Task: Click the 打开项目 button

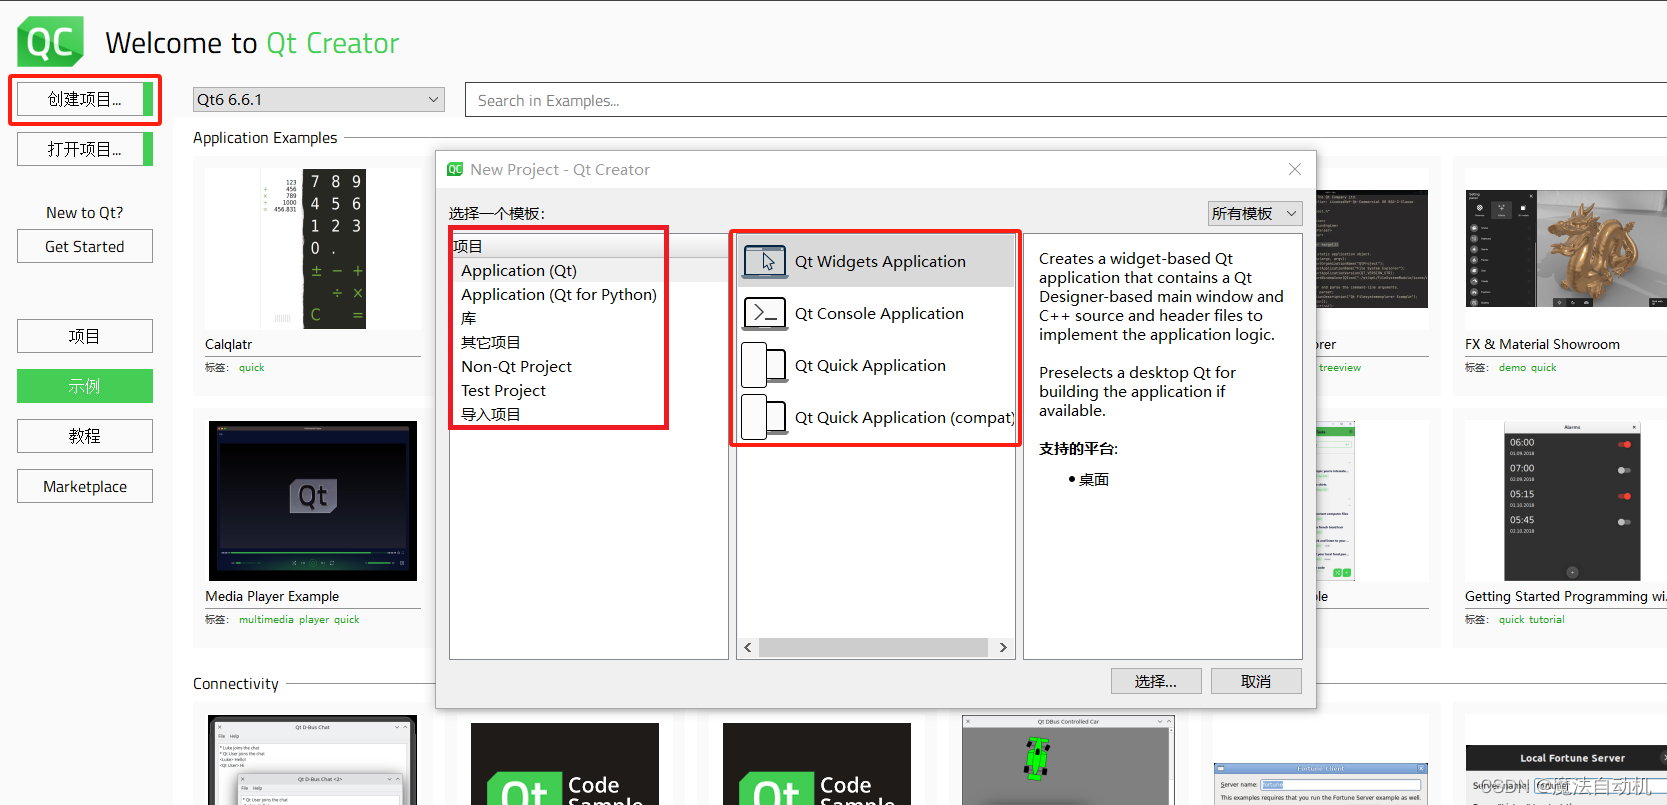Action: tap(85, 149)
